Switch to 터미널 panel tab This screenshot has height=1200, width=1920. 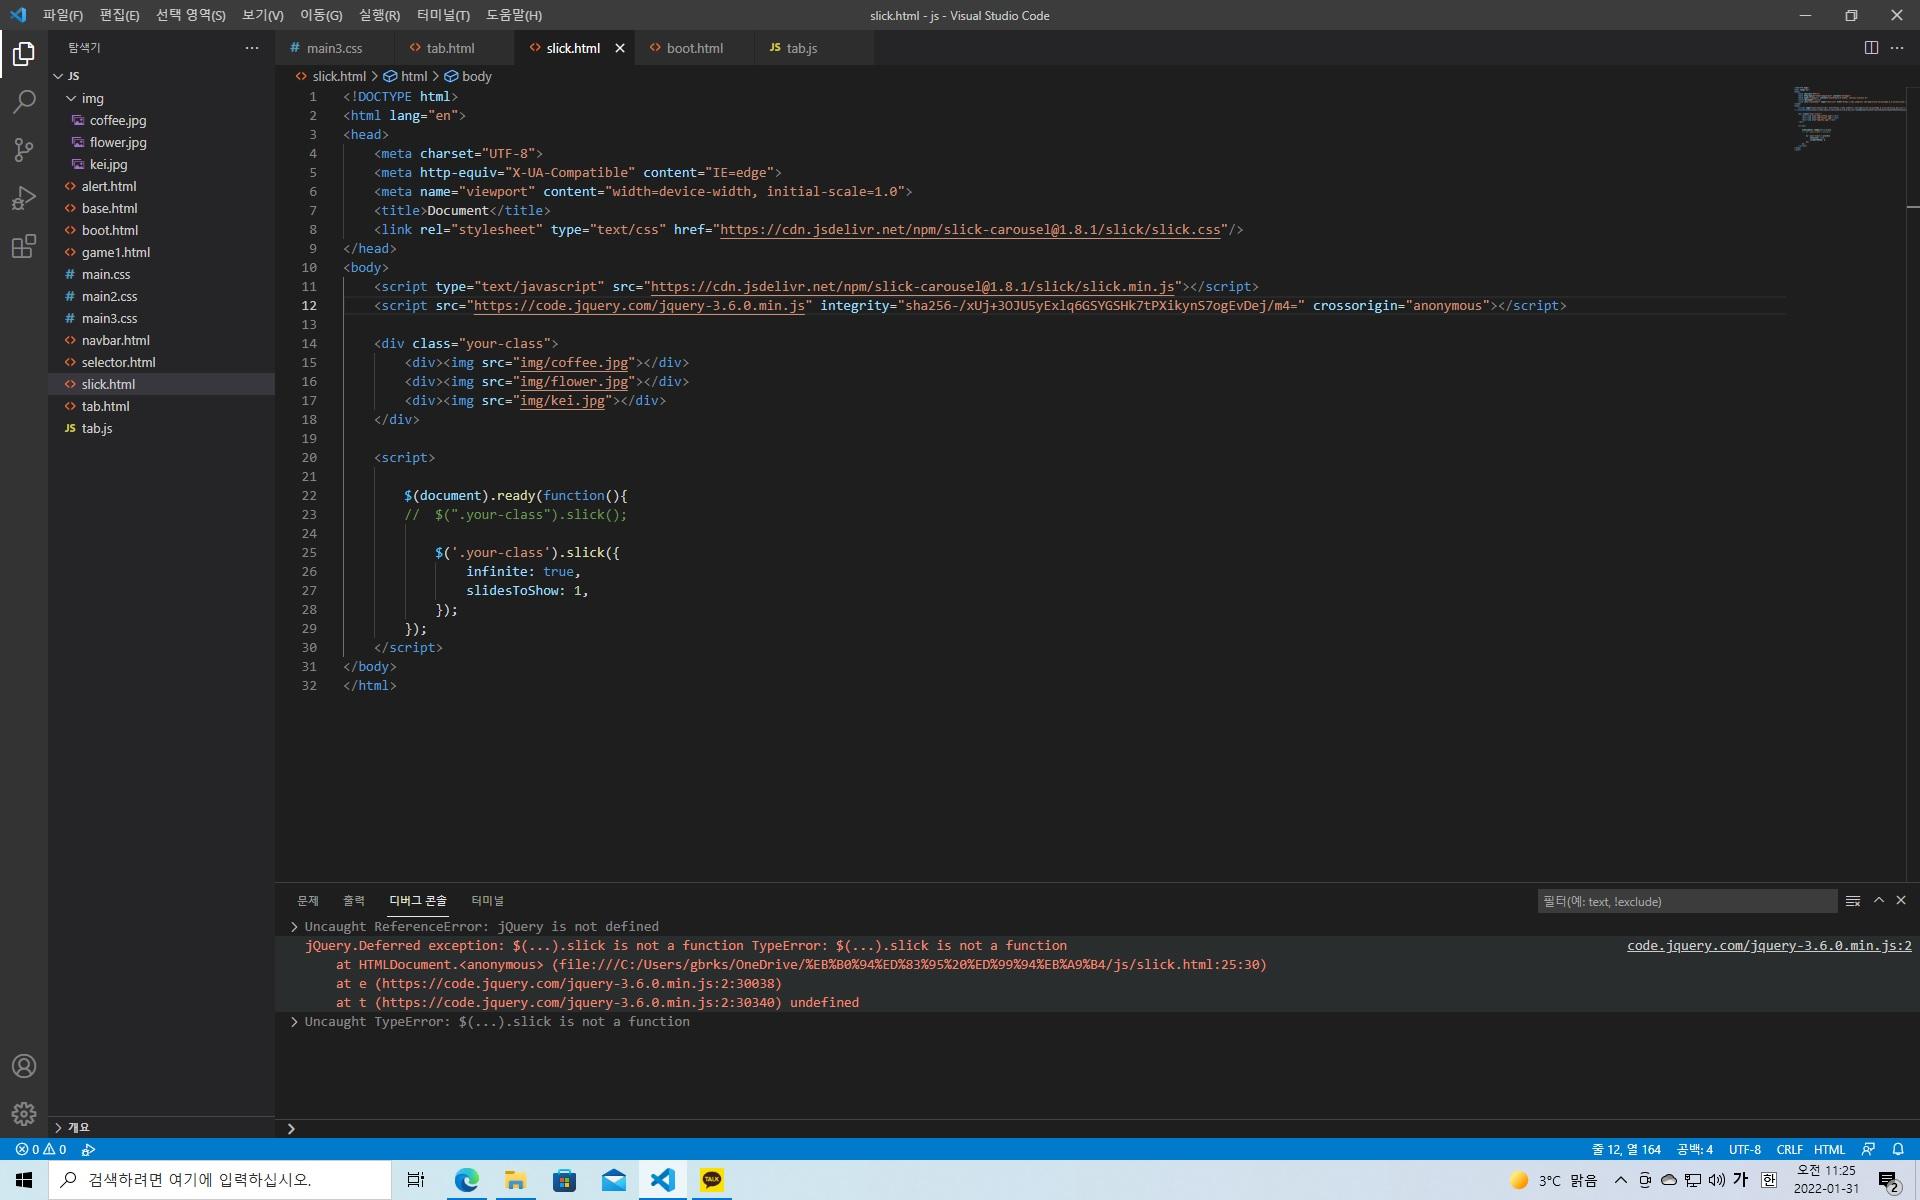click(487, 901)
